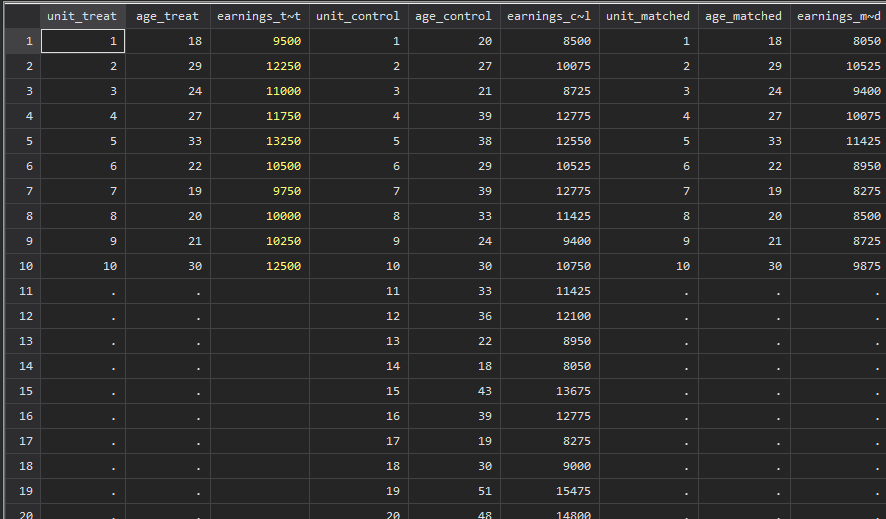Click the earnings_t~t column header

[259, 16]
